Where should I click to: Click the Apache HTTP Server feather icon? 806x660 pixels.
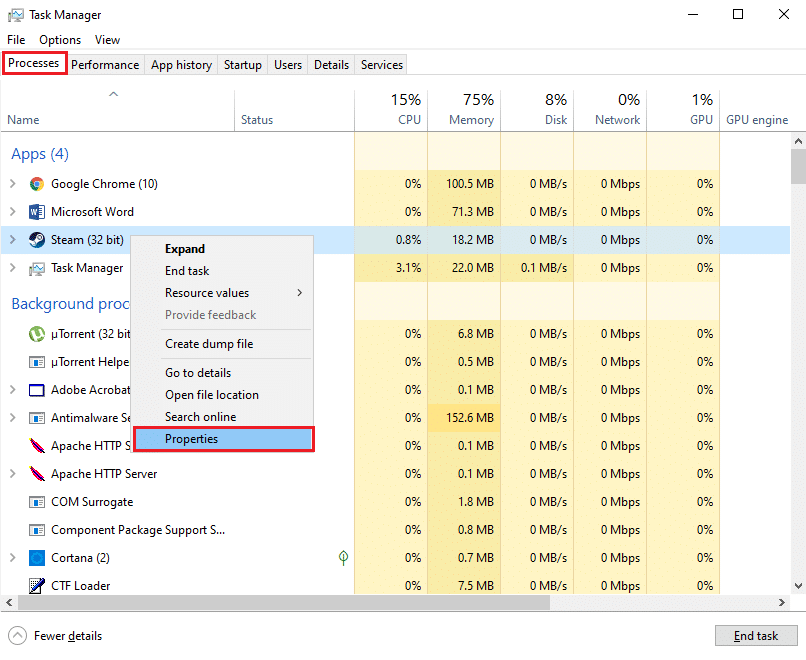[x=37, y=474]
